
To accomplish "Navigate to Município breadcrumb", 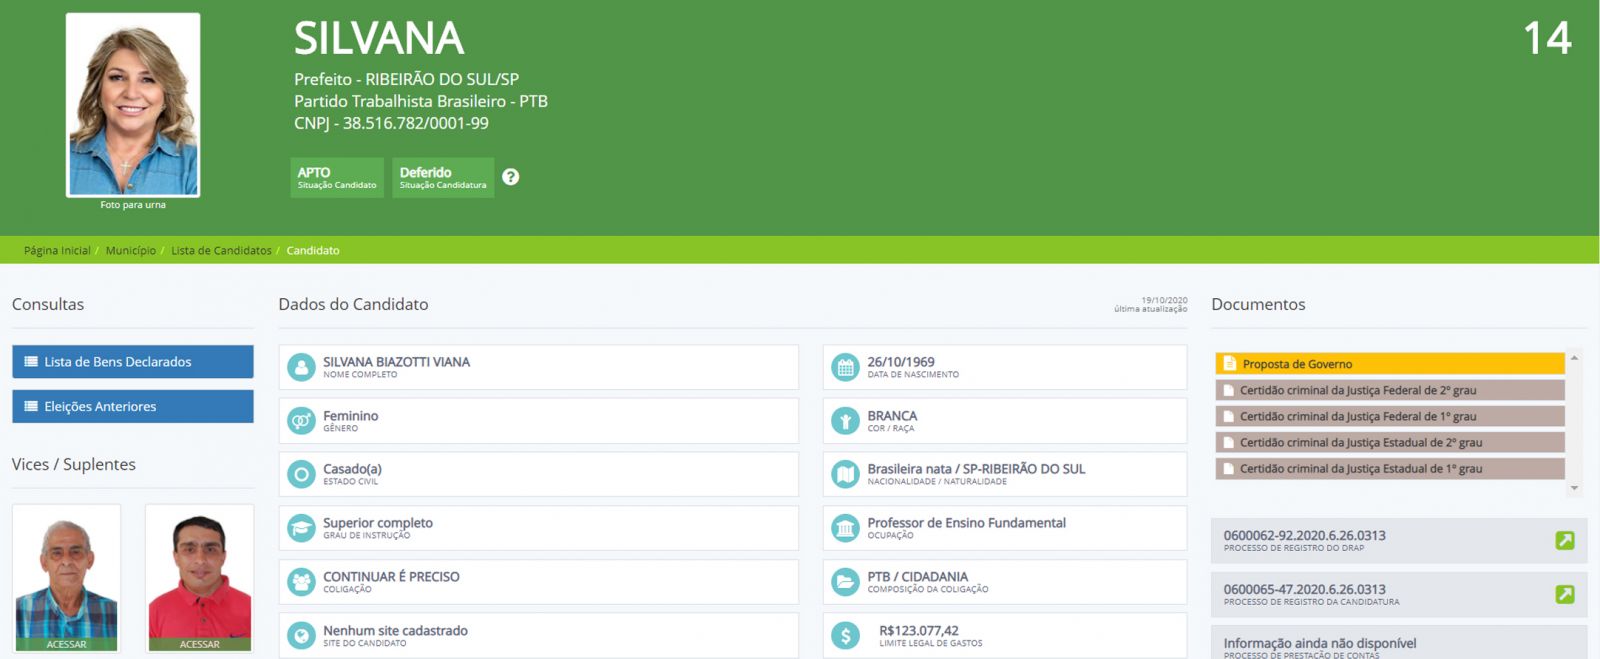I will click(x=131, y=251).
